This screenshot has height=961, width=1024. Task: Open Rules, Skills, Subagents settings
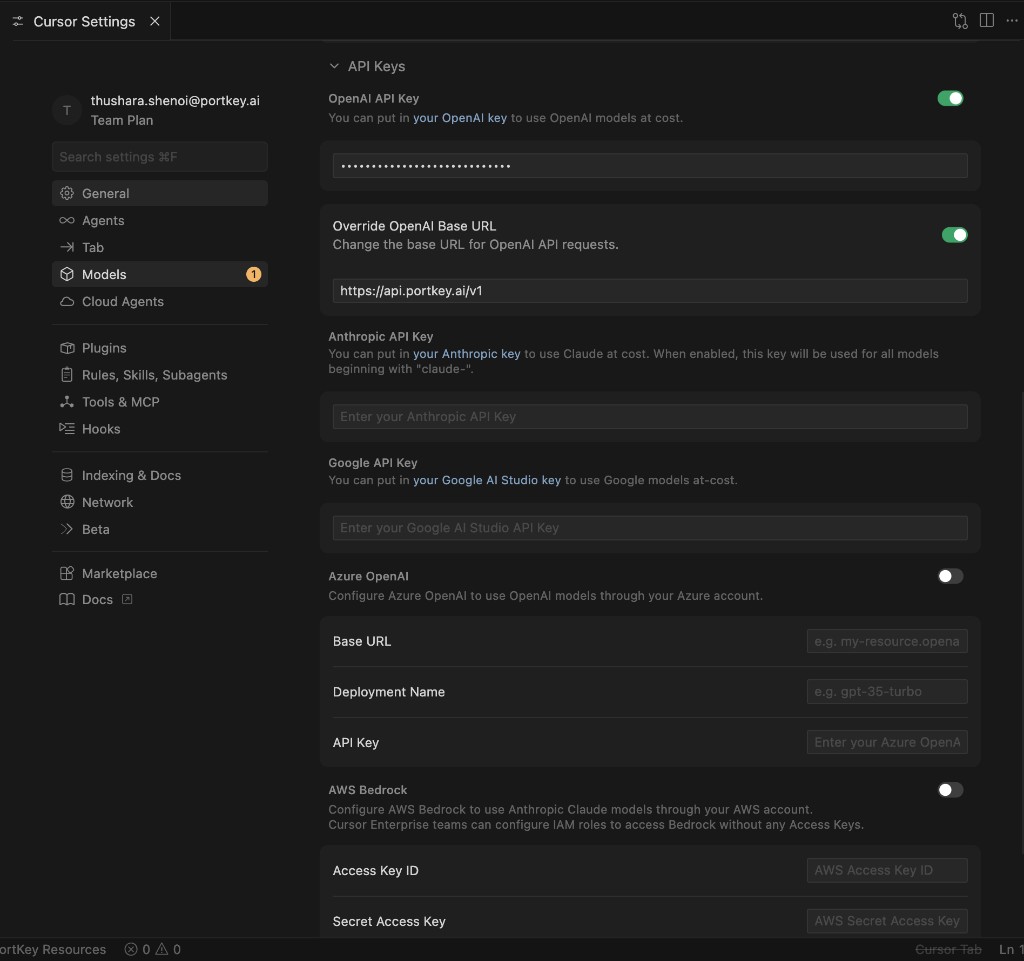point(160,375)
